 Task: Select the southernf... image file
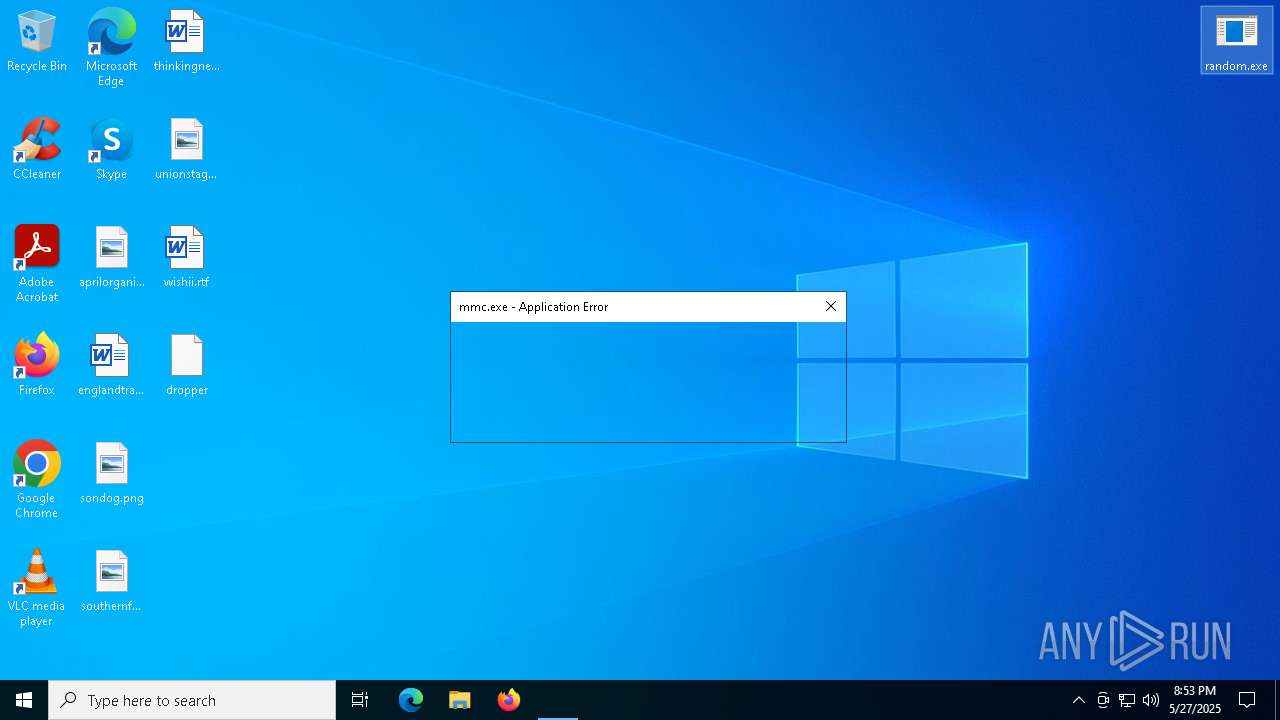[112, 582]
